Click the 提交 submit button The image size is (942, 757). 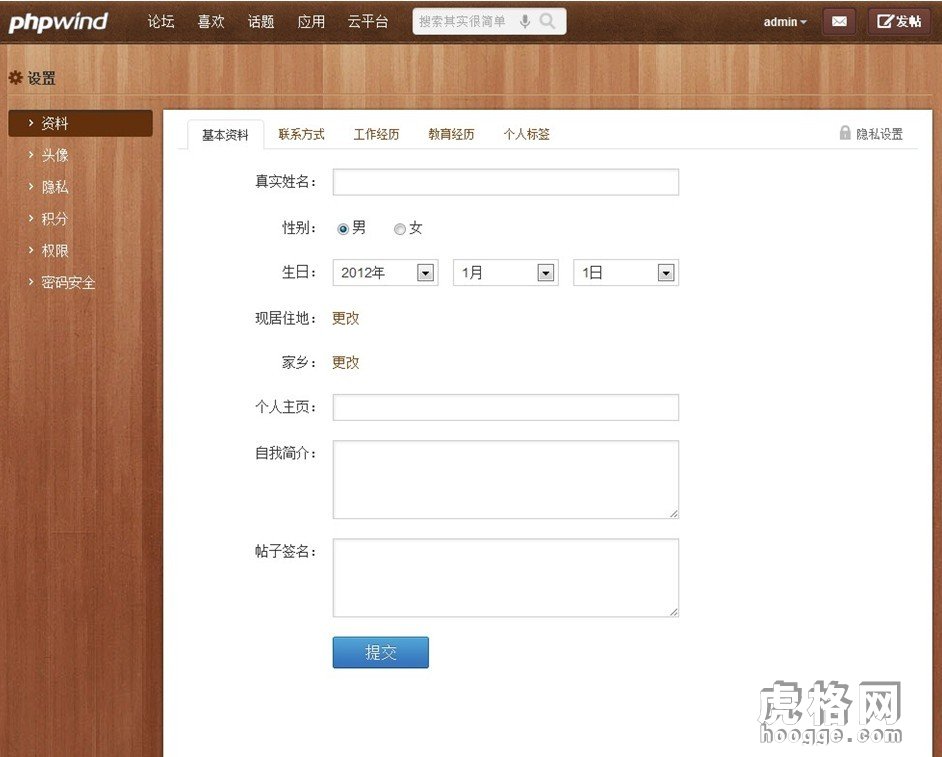click(380, 651)
